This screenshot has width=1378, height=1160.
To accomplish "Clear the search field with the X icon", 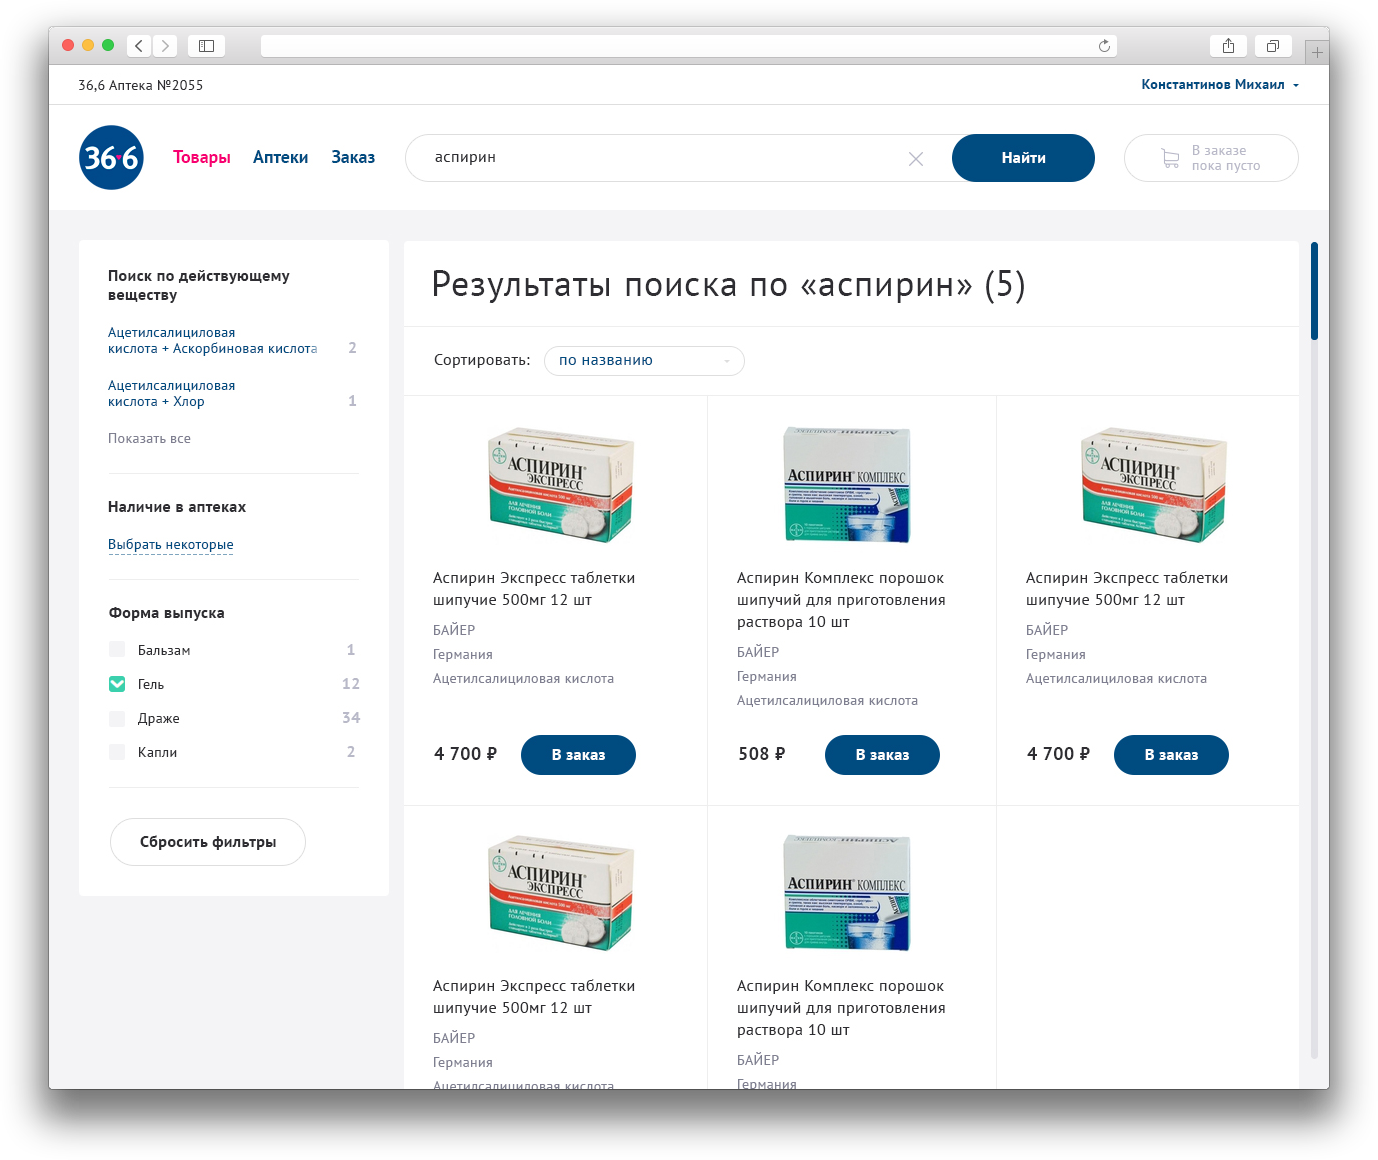I will (x=915, y=159).
